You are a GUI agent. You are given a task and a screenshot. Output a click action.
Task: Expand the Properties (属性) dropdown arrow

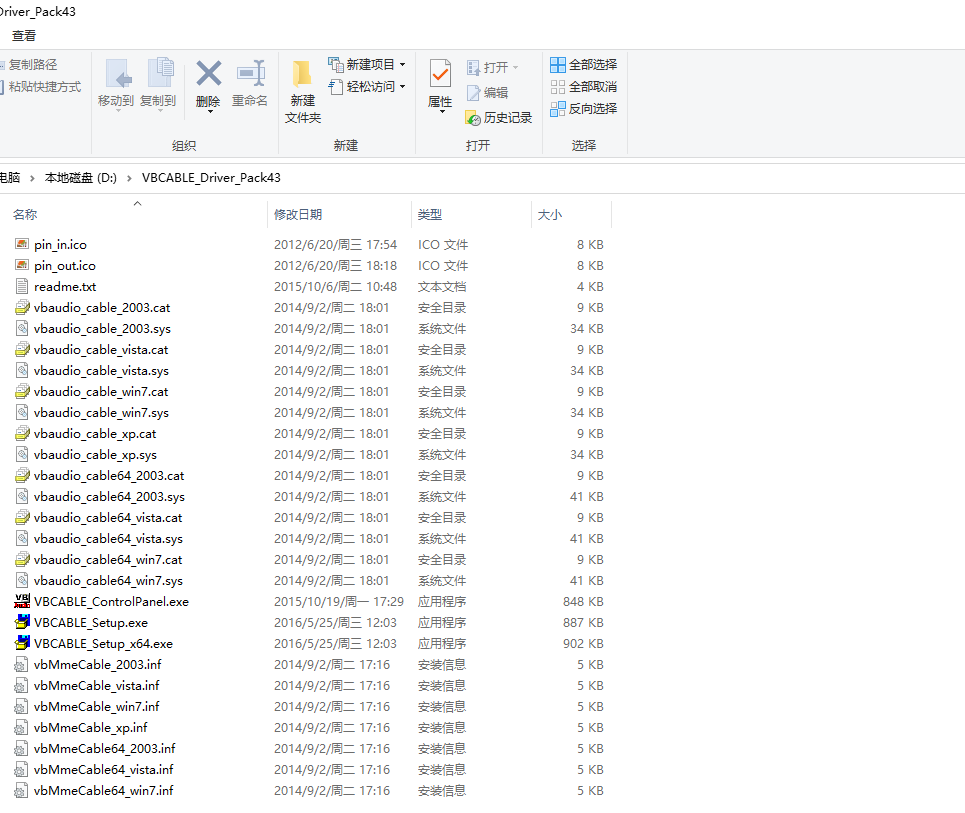tap(441, 112)
